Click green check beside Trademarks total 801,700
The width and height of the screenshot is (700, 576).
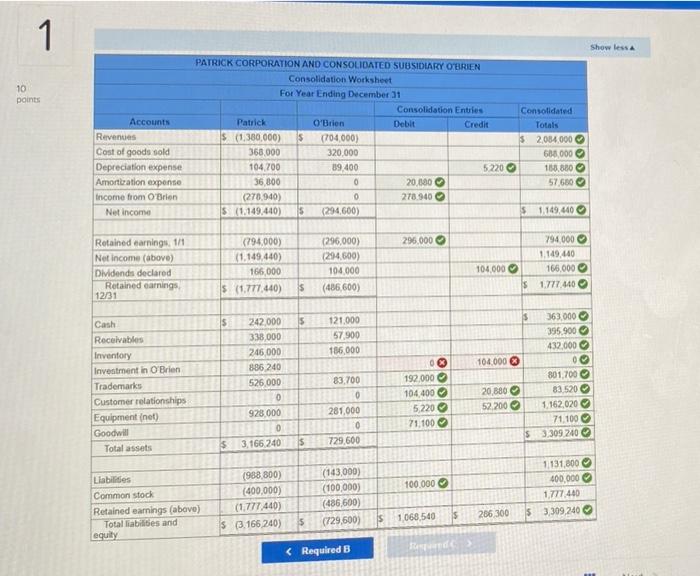point(585,374)
